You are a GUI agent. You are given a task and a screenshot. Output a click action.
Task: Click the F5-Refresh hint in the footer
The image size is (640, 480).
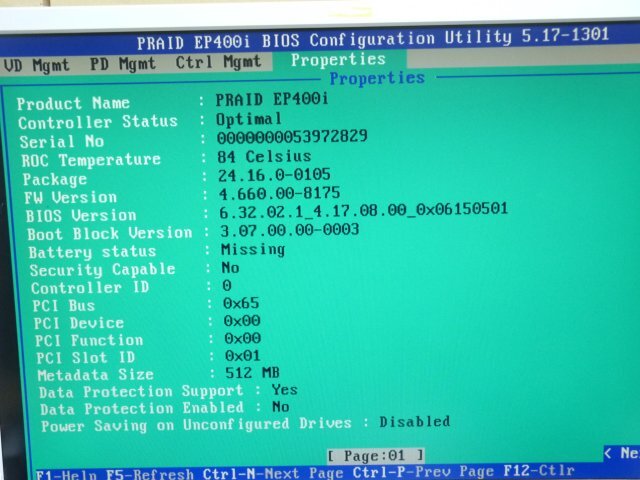pyautogui.click(x=150, y=474)
